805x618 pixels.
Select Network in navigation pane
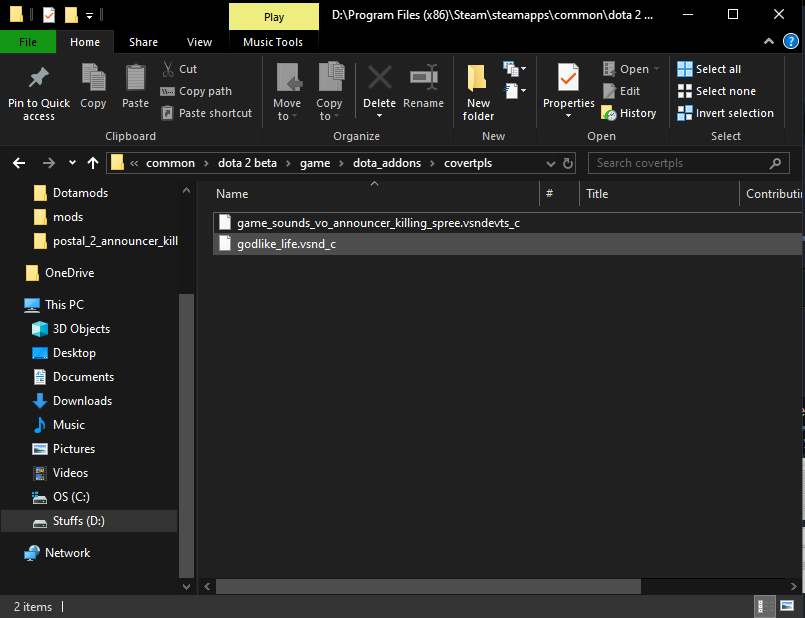coord(57,553)
